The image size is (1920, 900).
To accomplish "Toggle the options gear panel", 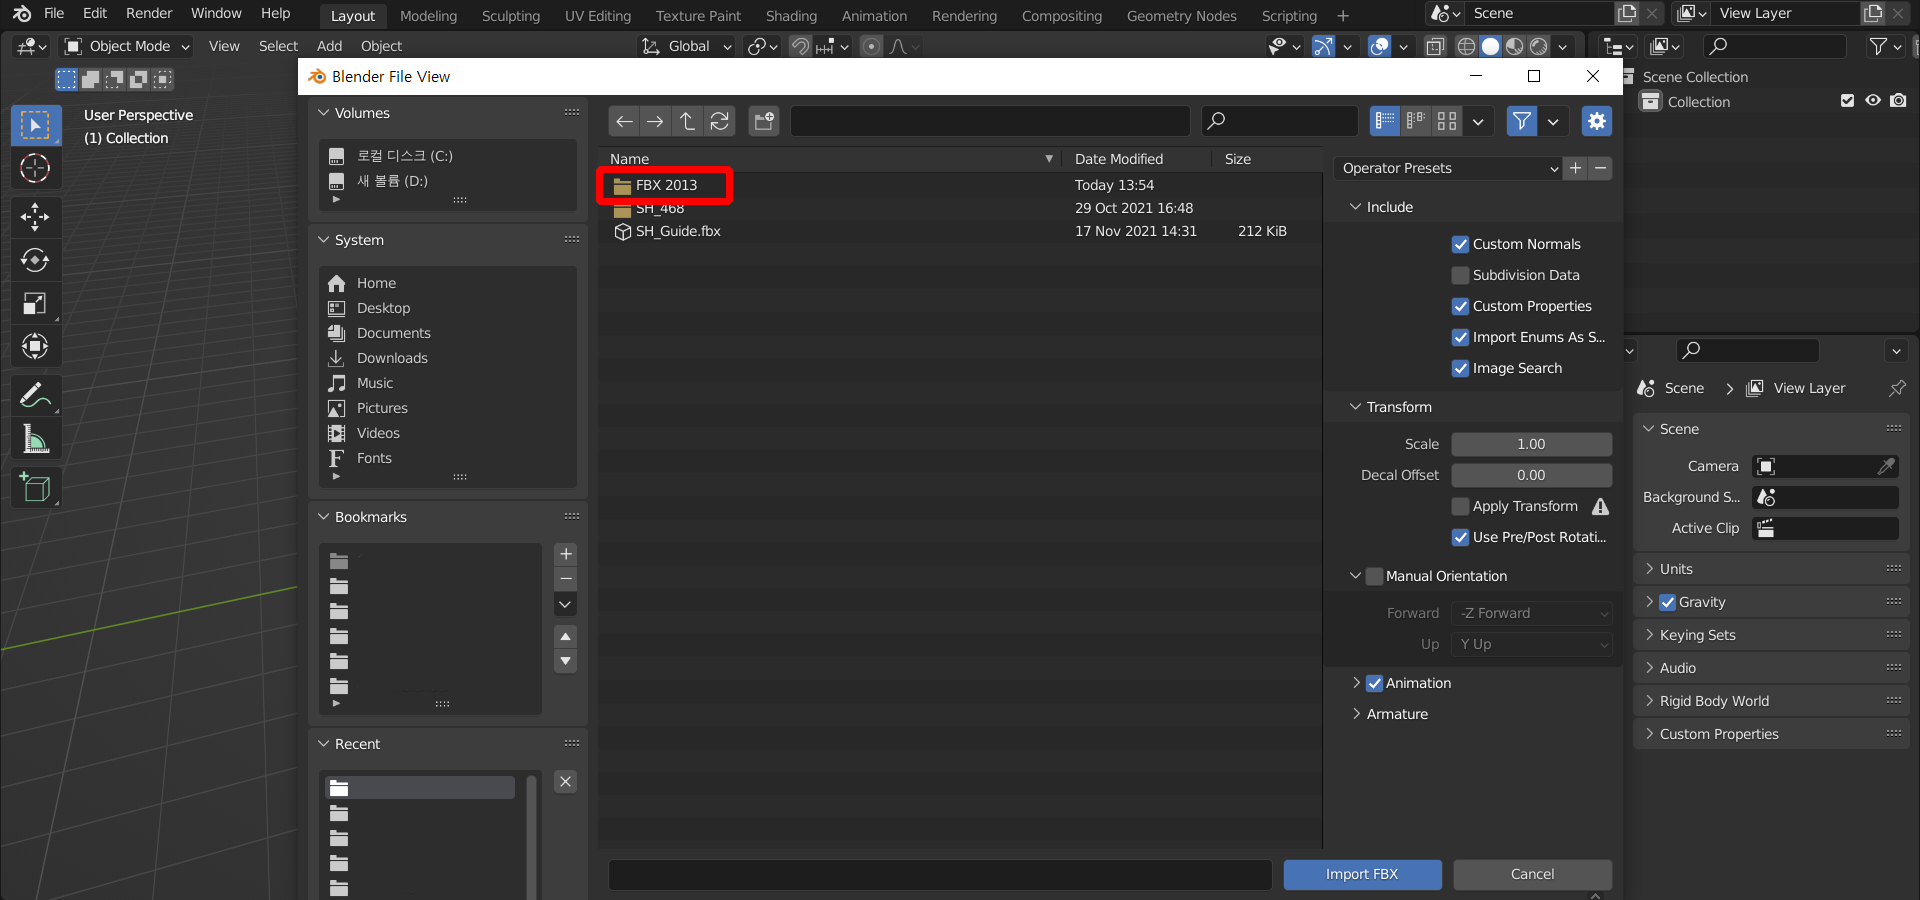I will click(1597, 121).
